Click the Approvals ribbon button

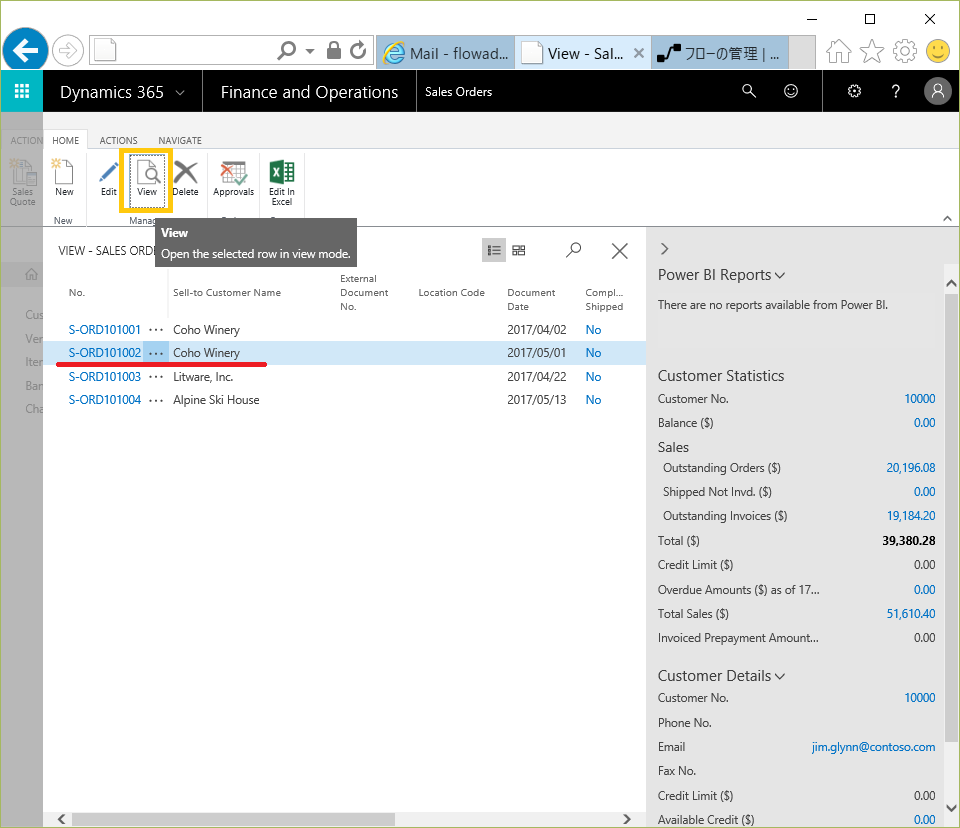pyautogui.click(x=233, y=178)
